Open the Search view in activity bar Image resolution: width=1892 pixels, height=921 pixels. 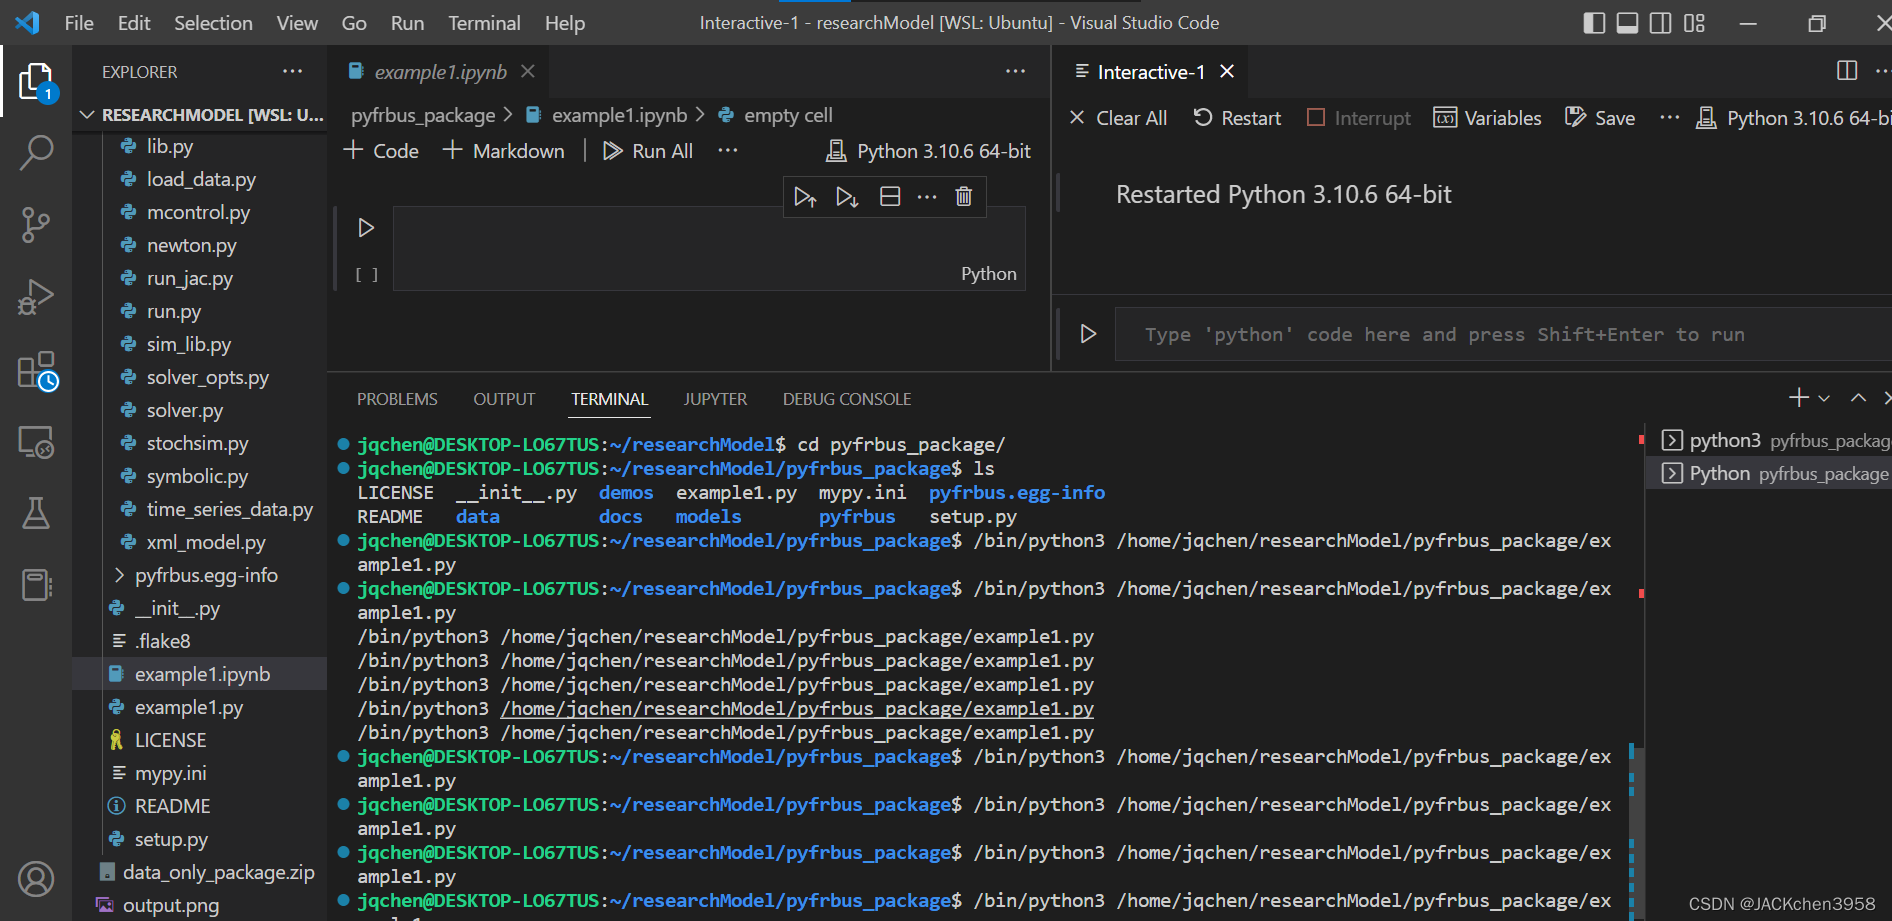click(x=36, y=153)
